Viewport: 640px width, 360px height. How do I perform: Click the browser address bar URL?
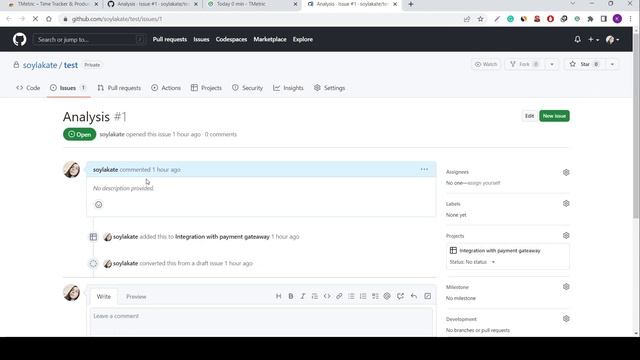click(117, 19)
